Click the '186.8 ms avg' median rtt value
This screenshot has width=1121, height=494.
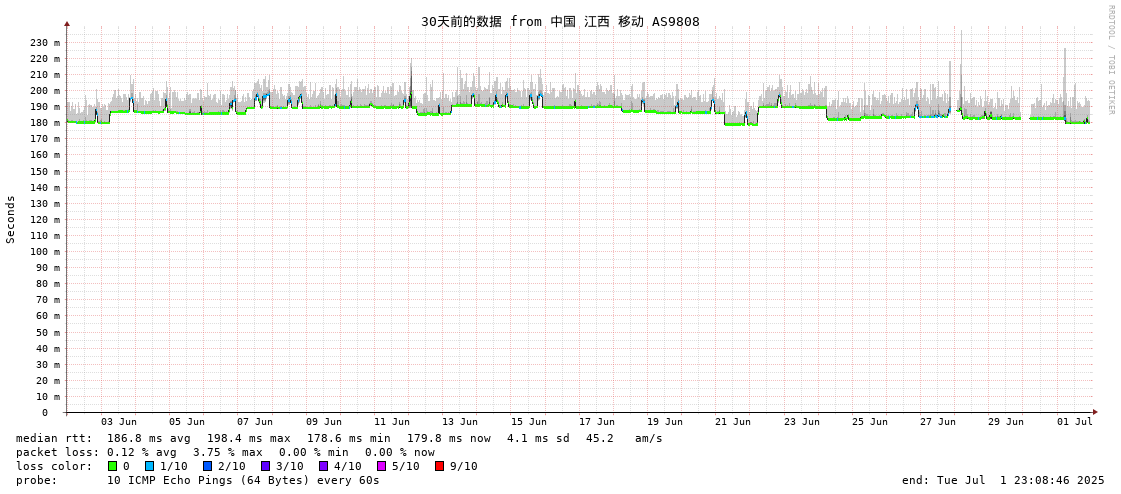click(x=149, y=438)
